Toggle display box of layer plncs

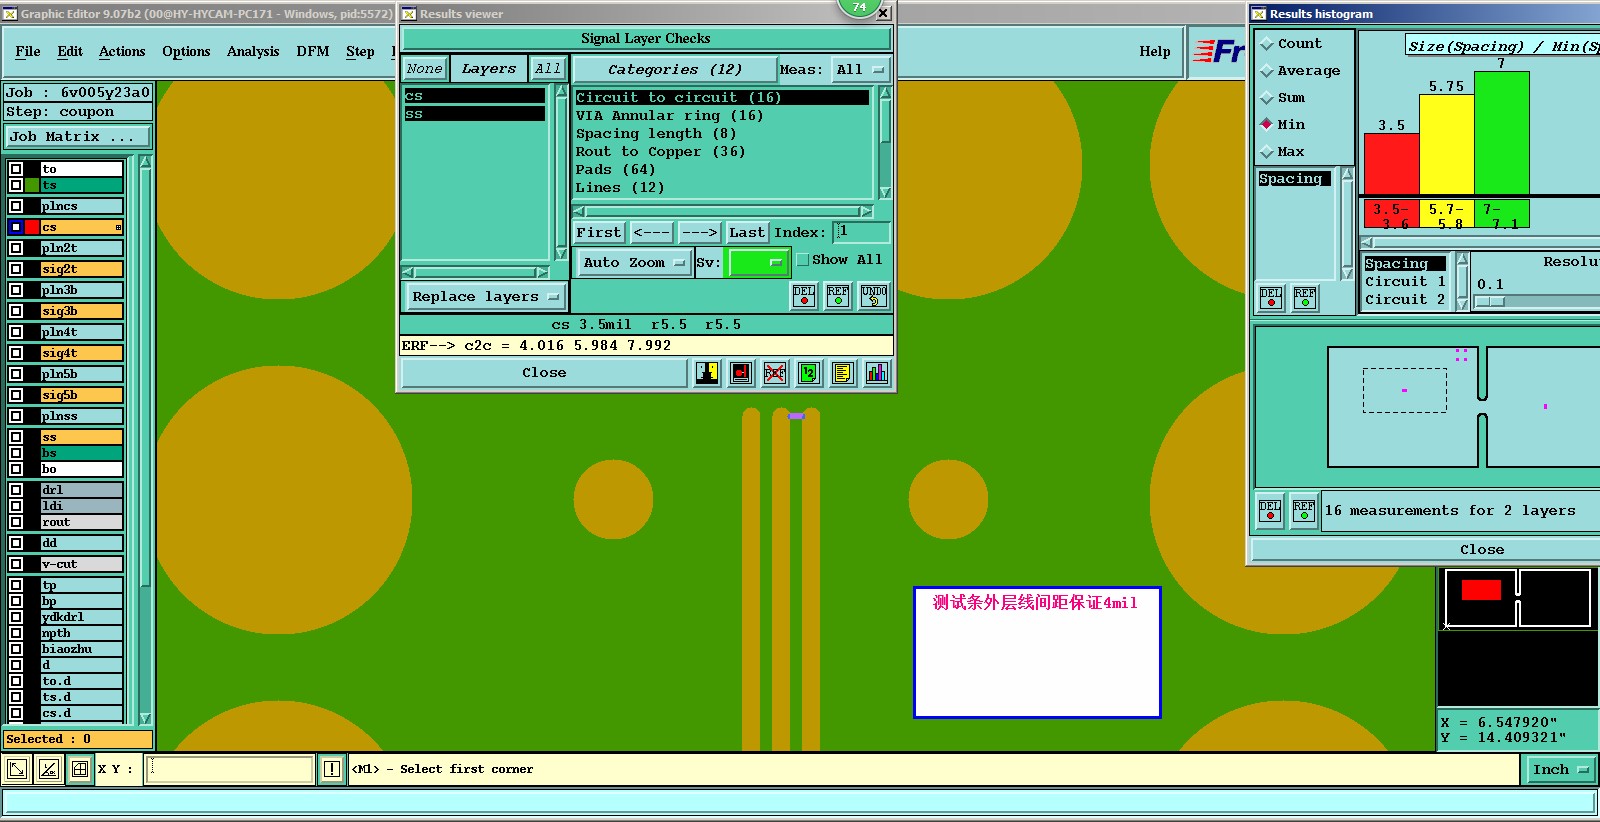pos(16,206)
